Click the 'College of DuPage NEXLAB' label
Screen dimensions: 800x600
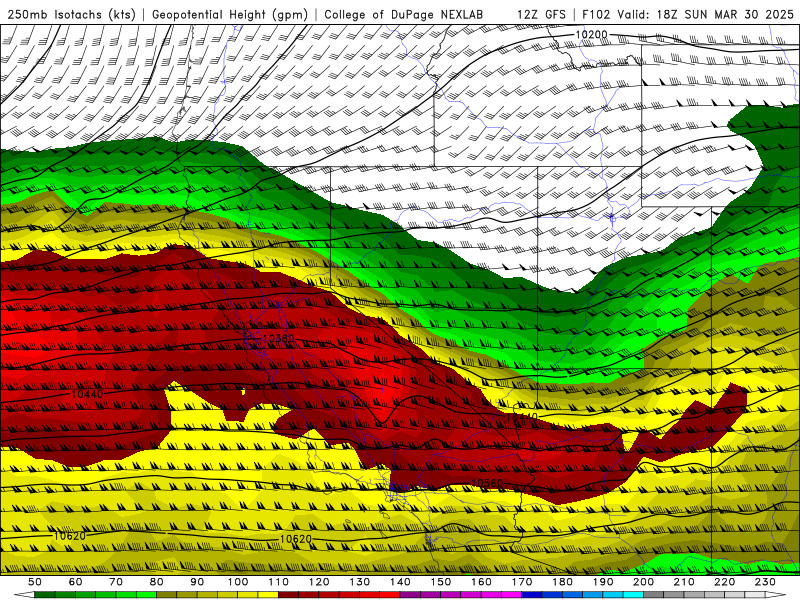point(404,15)
